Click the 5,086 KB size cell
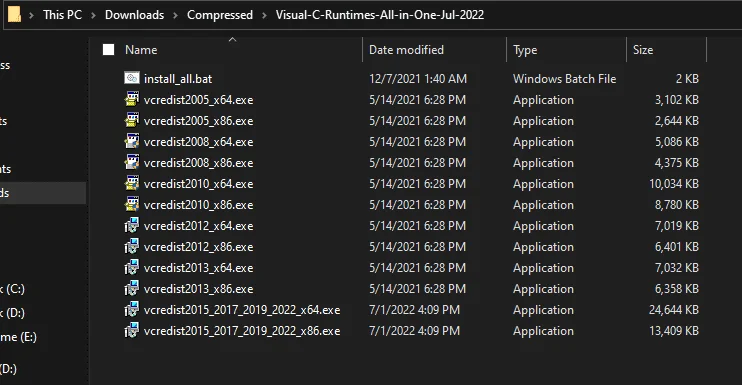This screenshot has height=385, width=742. (x=677, y=141)
